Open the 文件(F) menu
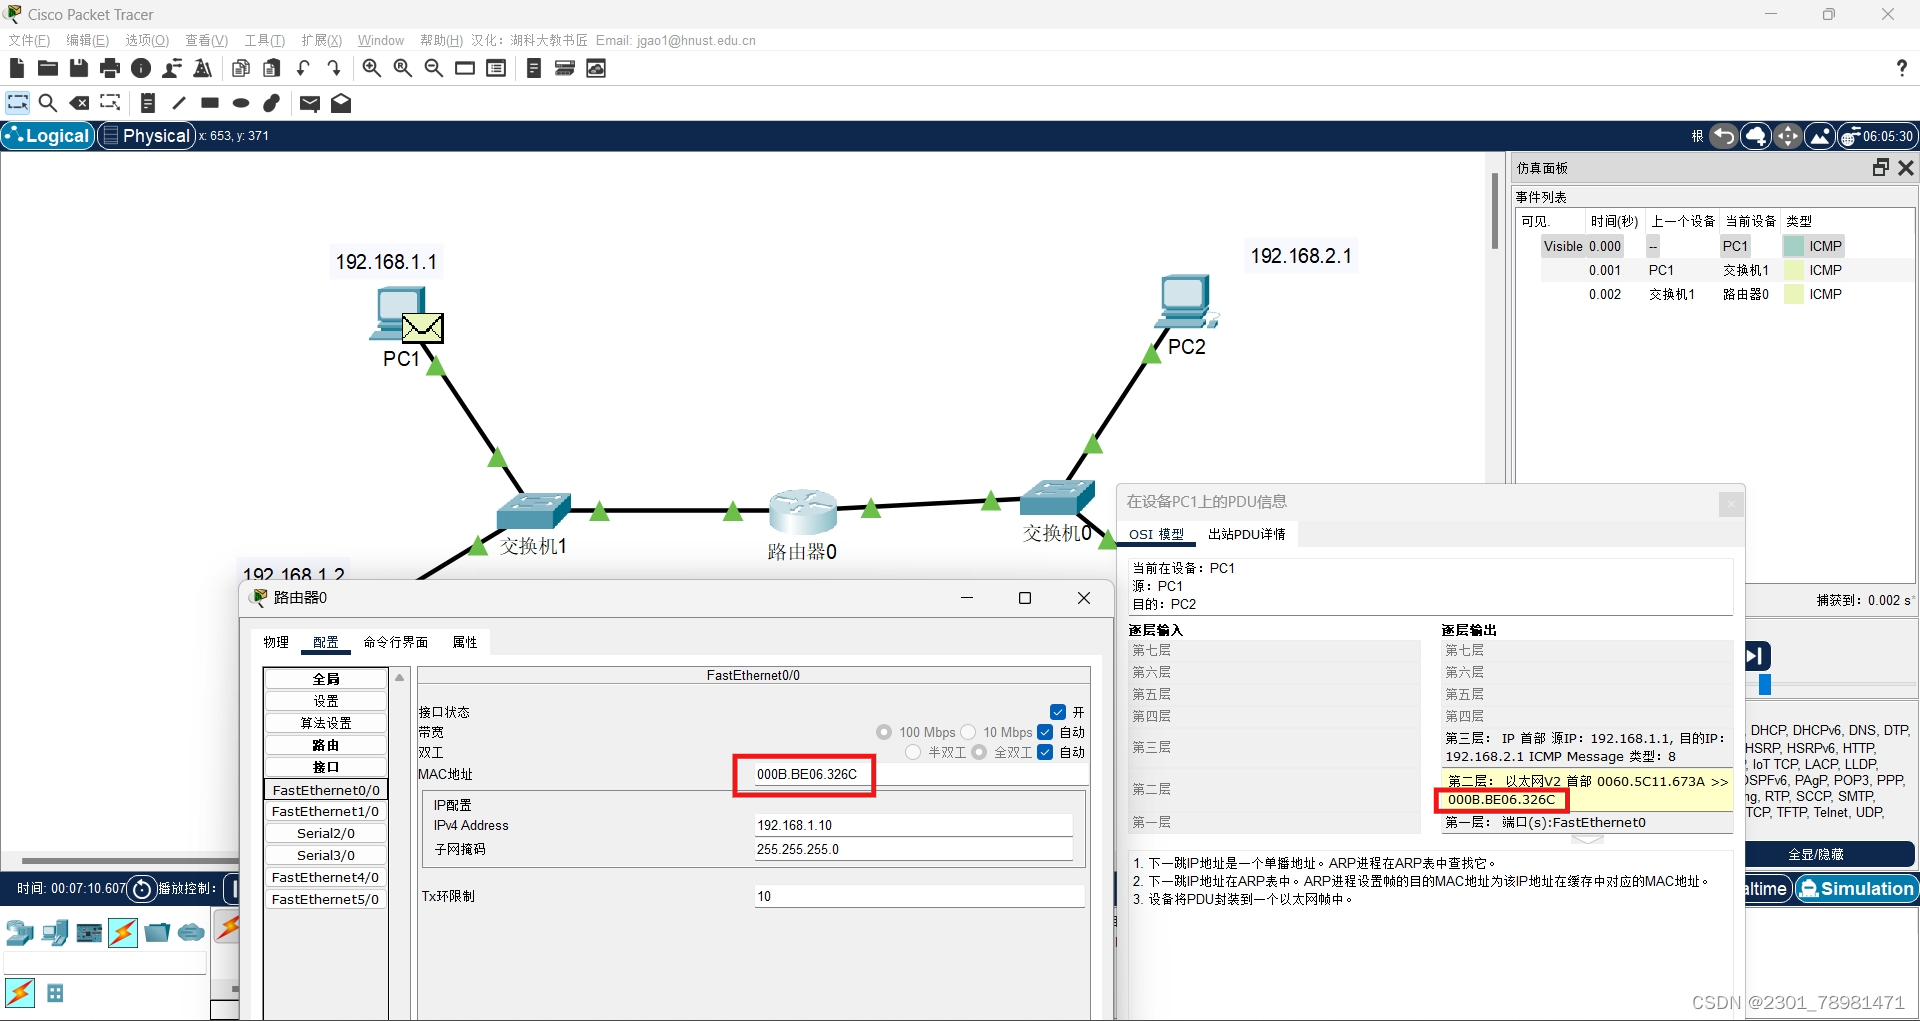Screen dimensions: 1920x1021 (x=29, y=40)
